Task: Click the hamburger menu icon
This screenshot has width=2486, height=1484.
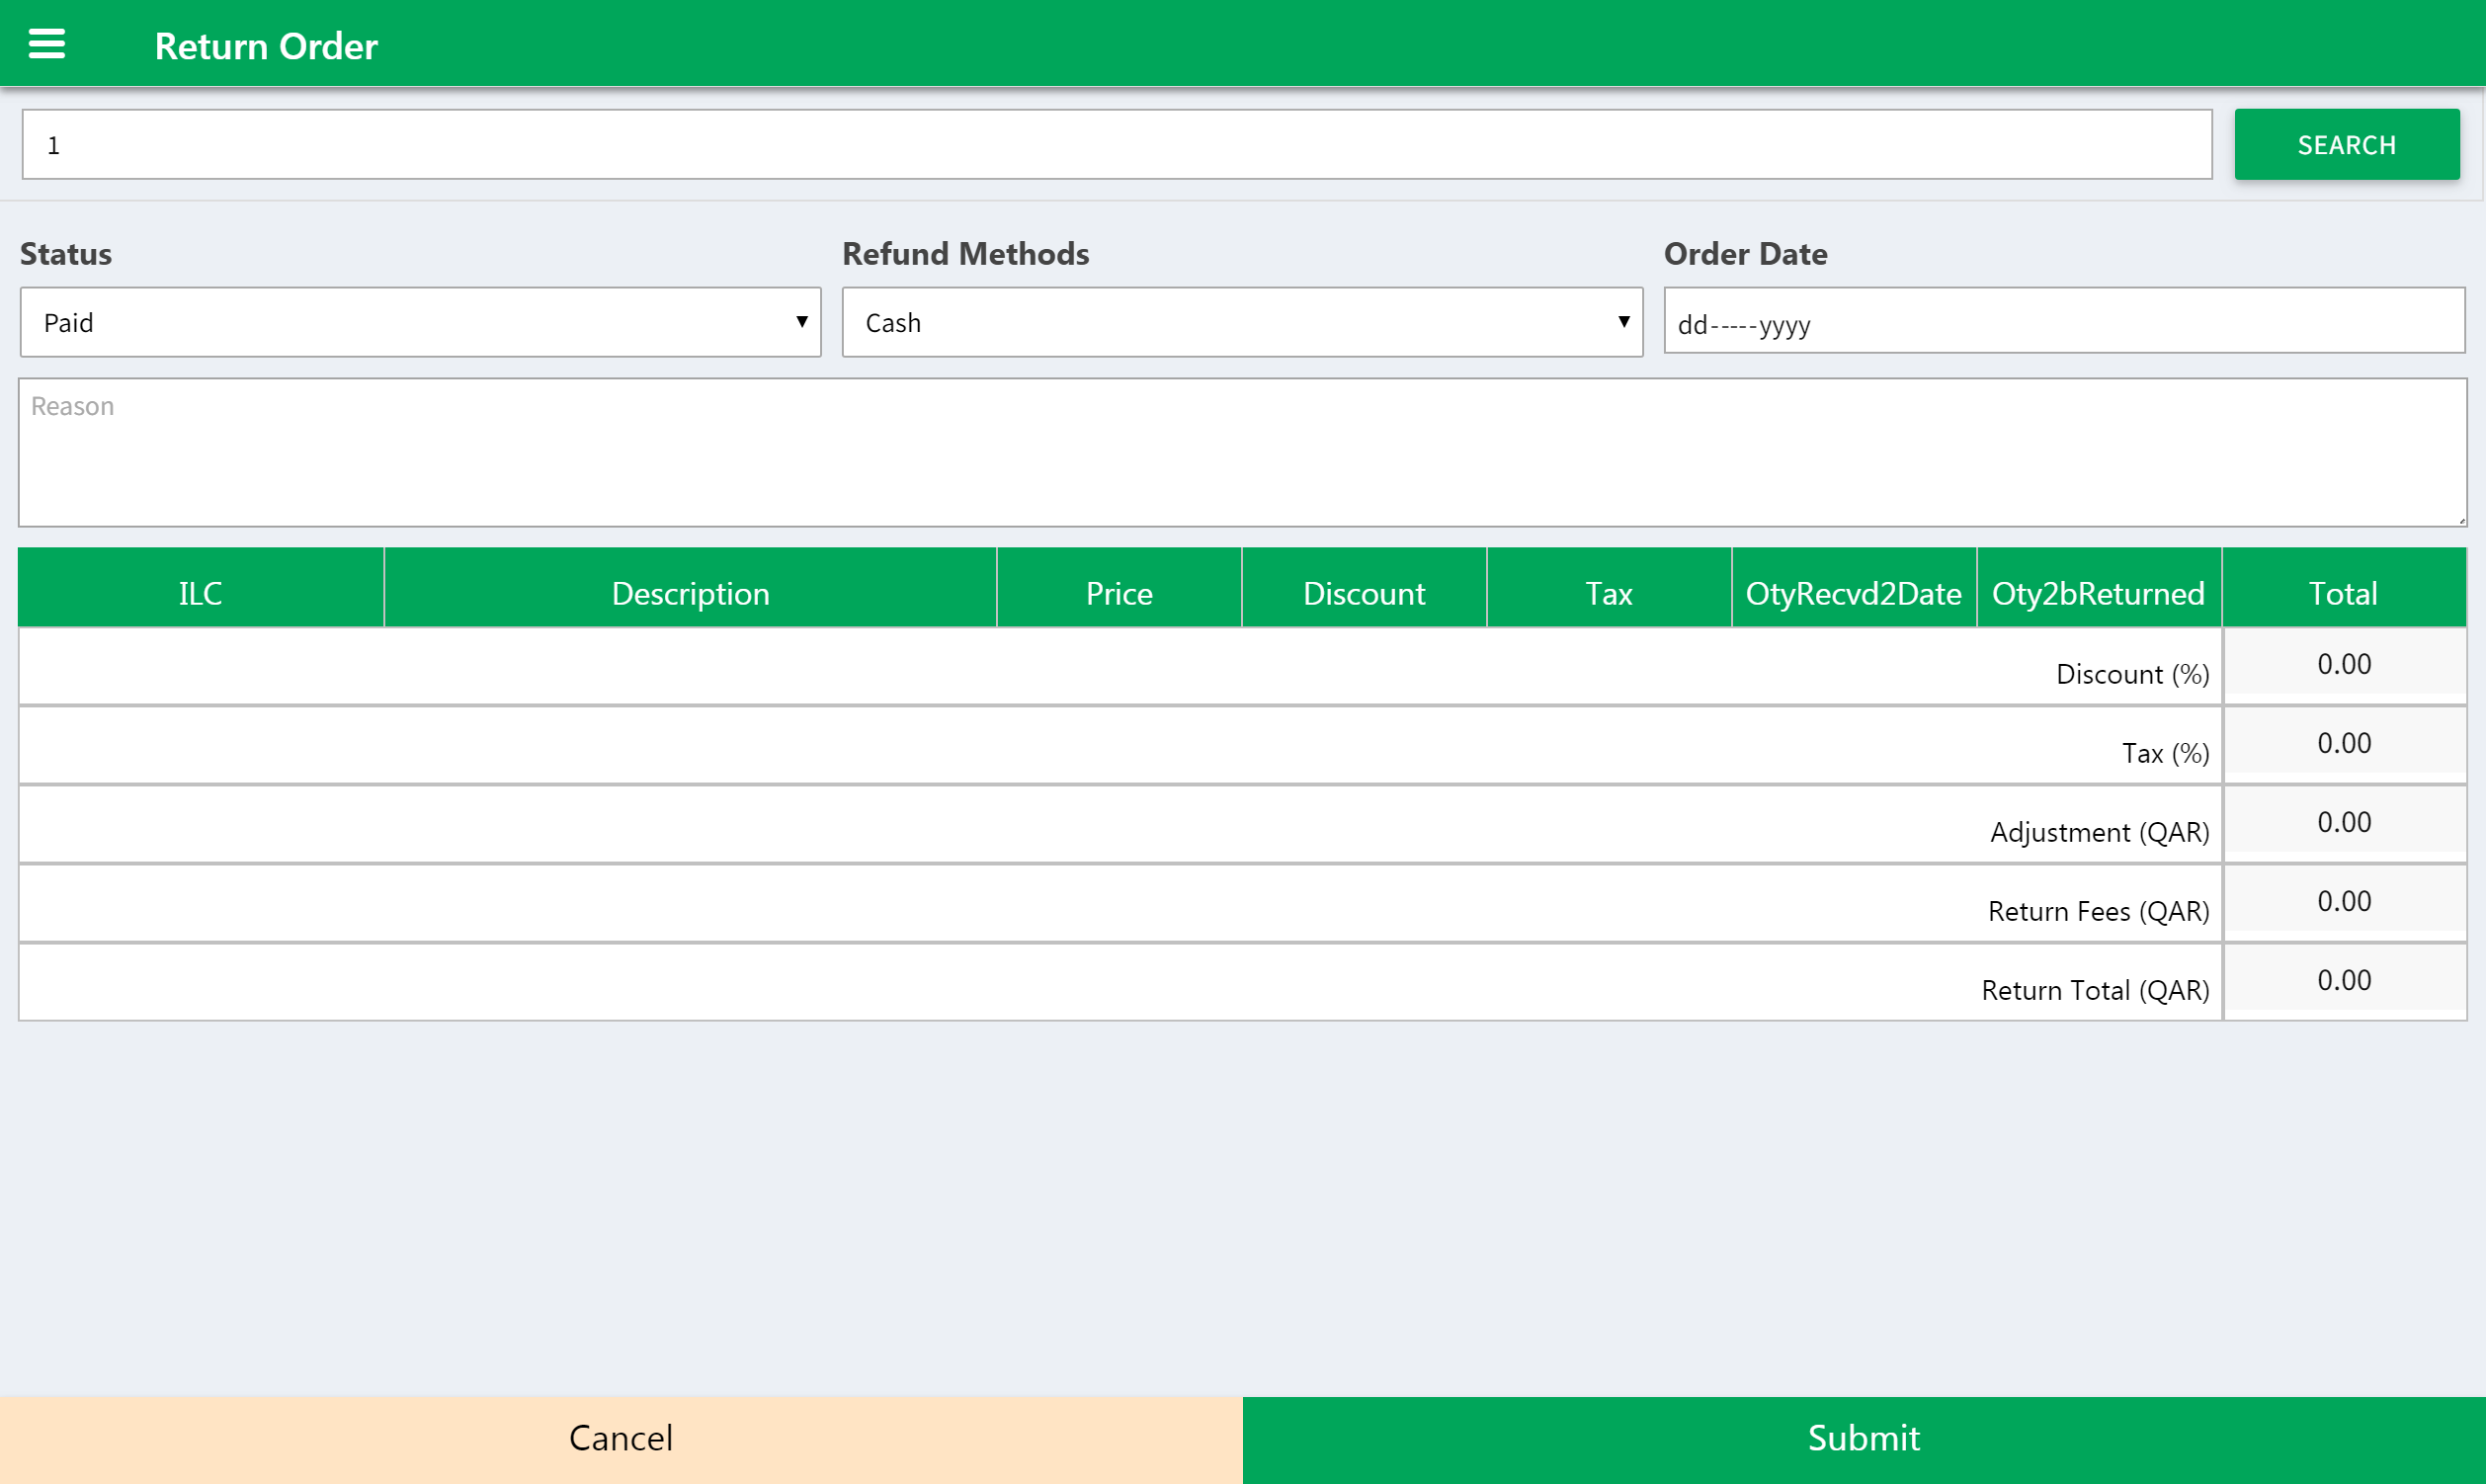Action: 45,42
